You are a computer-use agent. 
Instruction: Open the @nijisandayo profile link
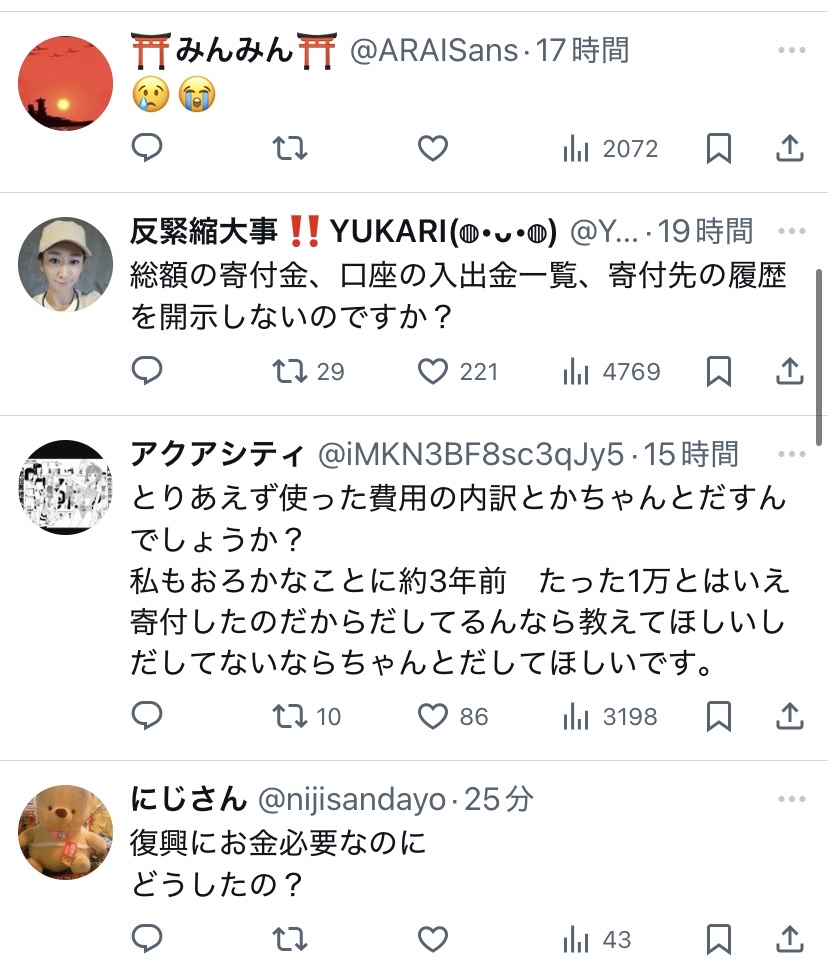tap(351, 800)
